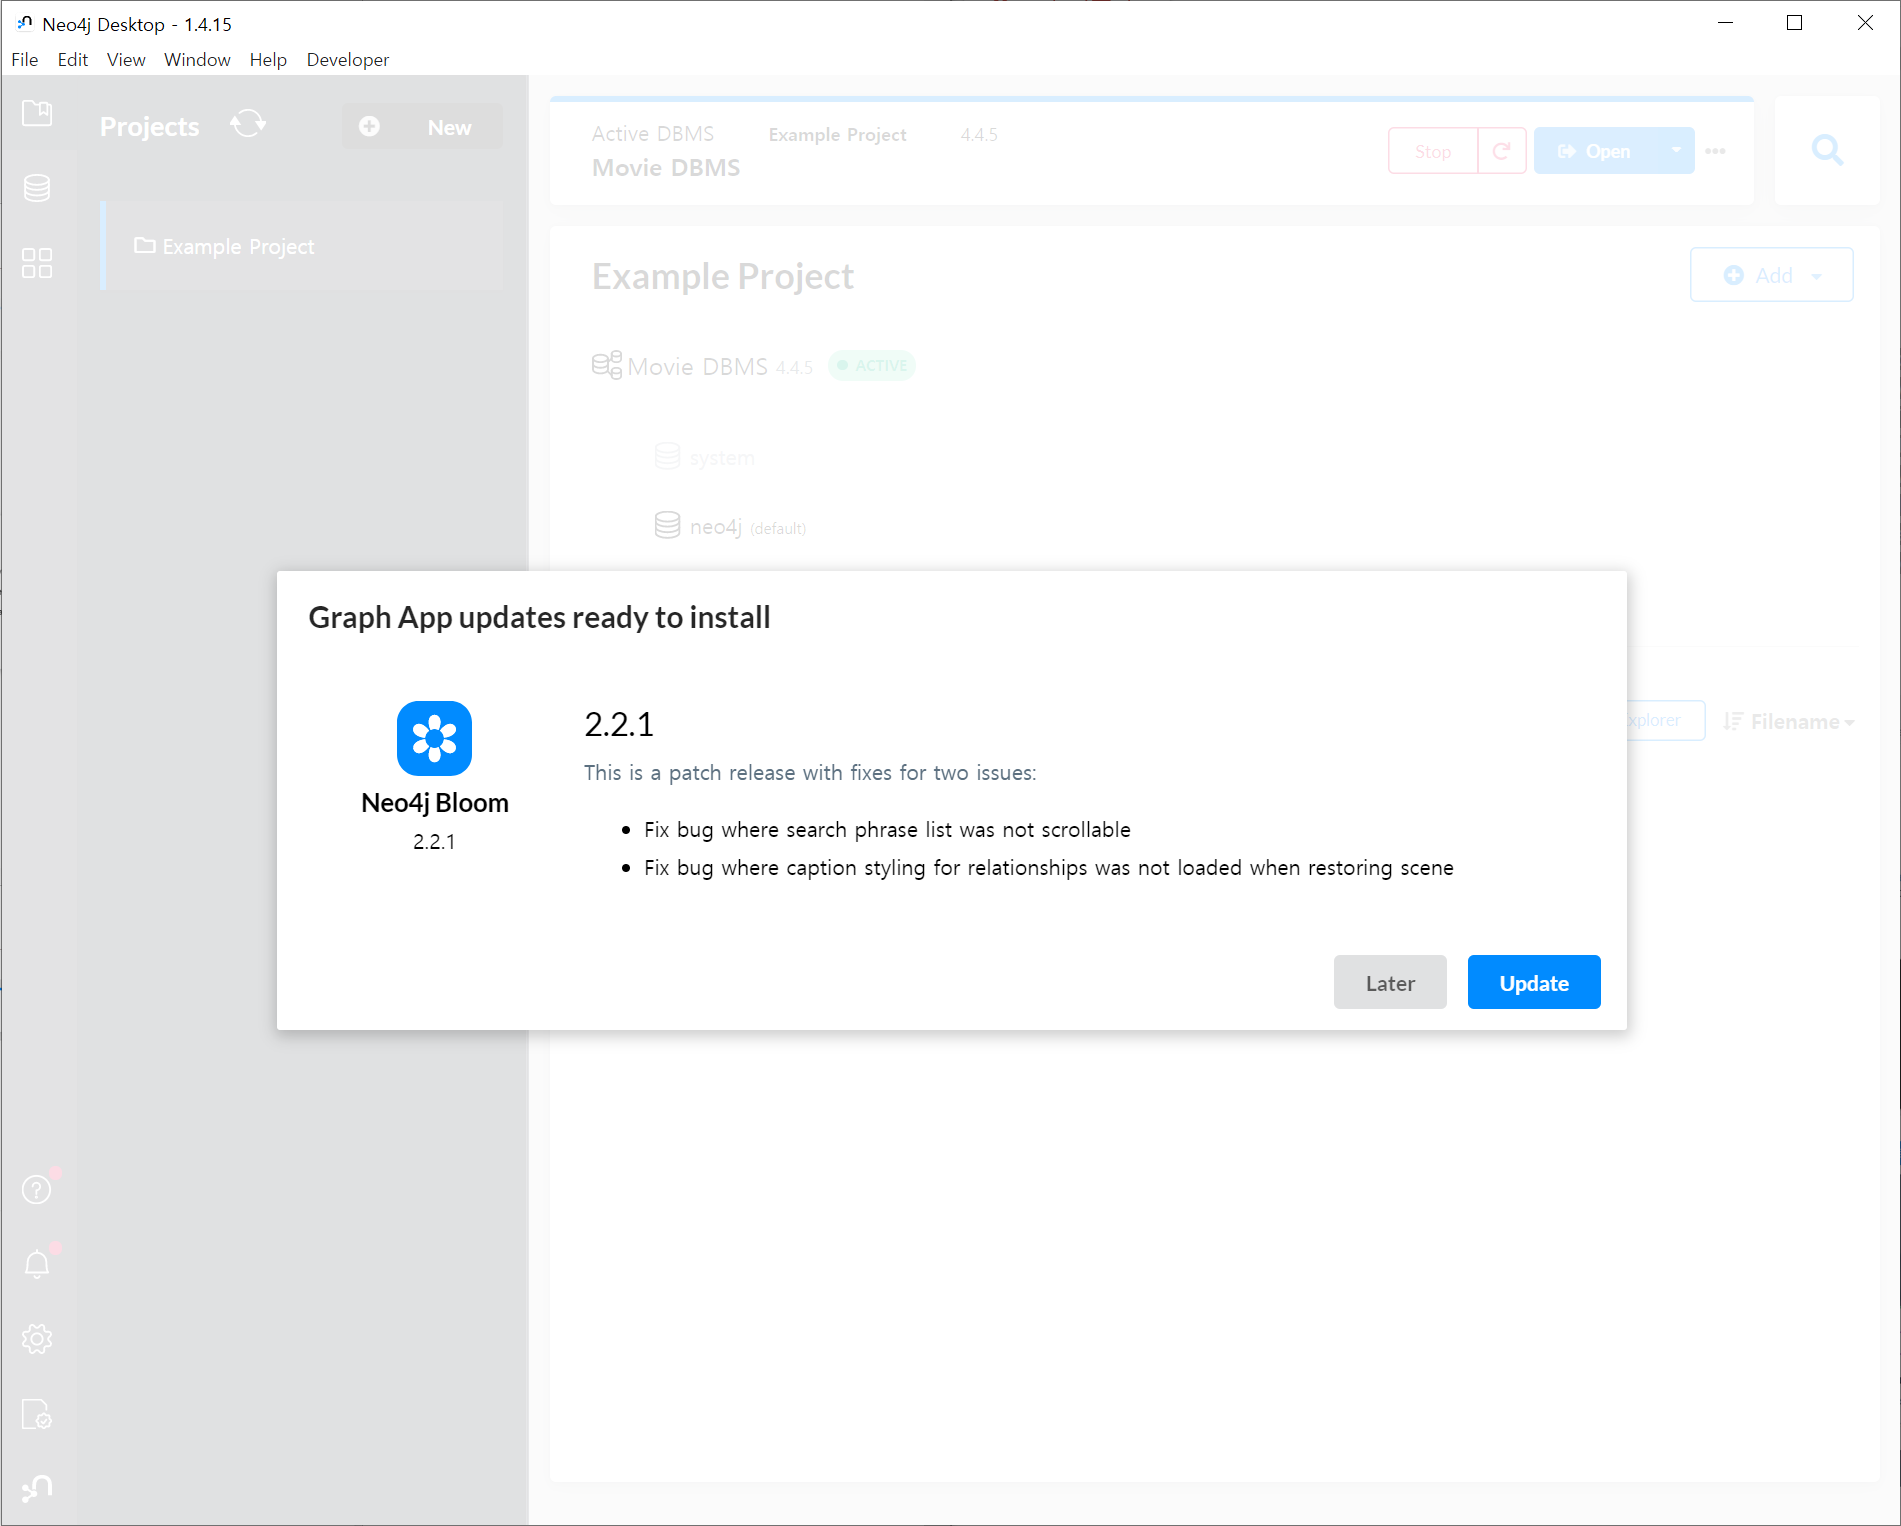Minimize the Neo4j Desktop window
Image resolution: width=1901 pixels, height=1526 pixels.
click(x=1725, y=23)
